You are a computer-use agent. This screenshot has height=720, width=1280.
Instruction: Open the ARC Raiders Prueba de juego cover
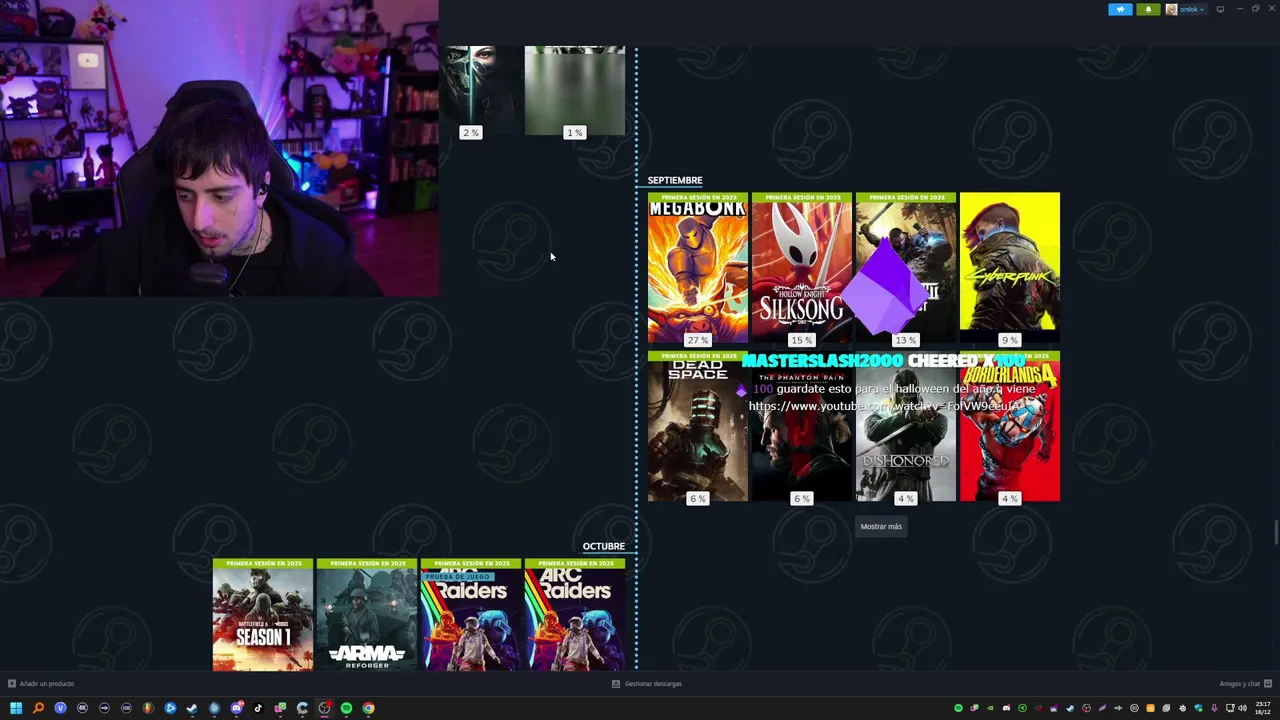(x=471, y=615)
